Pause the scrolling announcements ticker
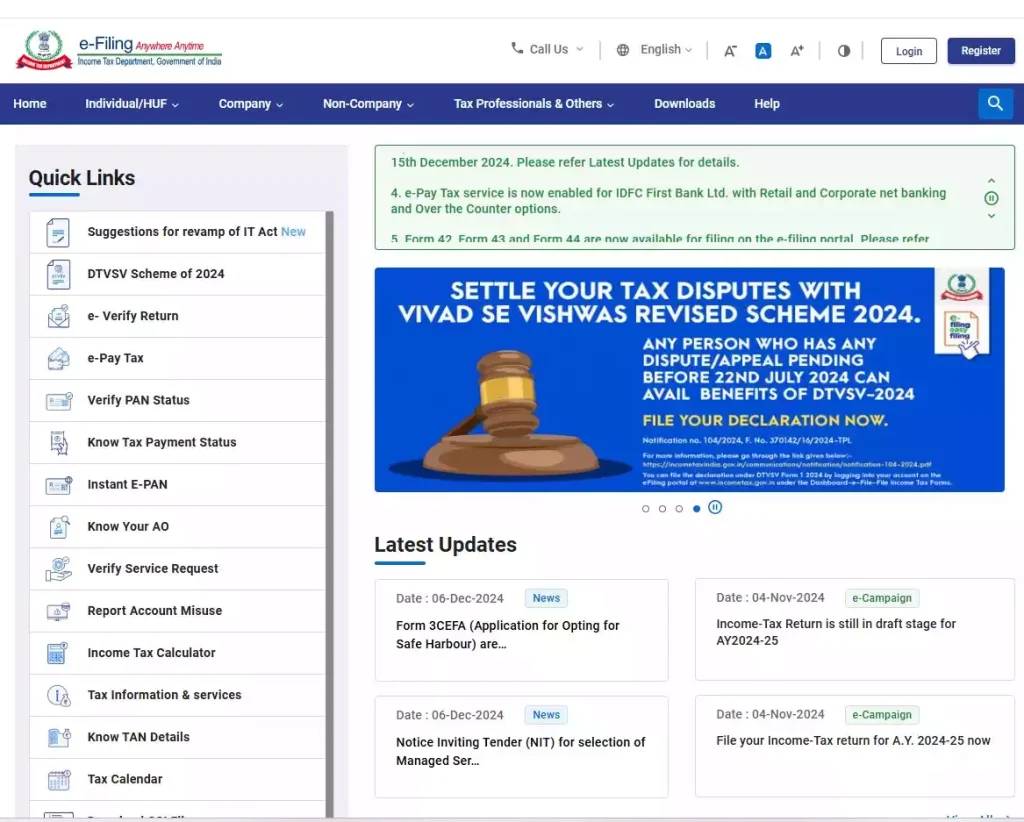 click(991, 198)
